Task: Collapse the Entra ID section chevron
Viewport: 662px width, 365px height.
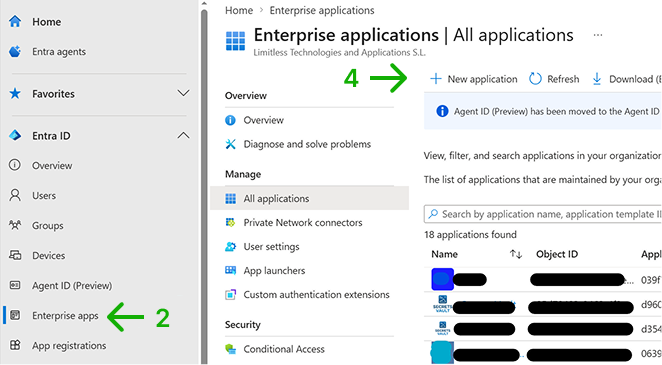Action: 183,135
